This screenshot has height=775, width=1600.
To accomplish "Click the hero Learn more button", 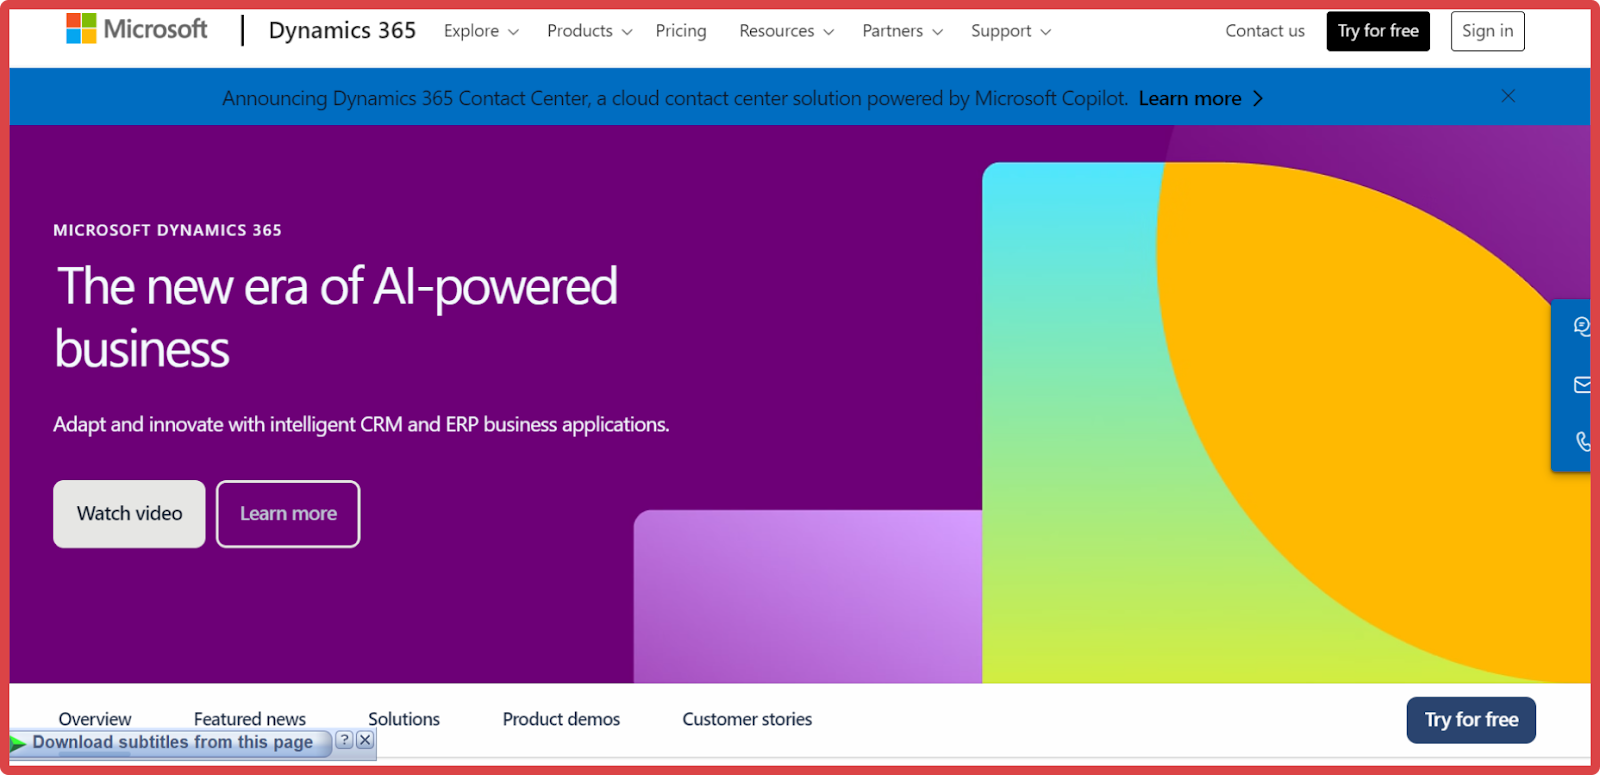I will (x=288, y=514).
